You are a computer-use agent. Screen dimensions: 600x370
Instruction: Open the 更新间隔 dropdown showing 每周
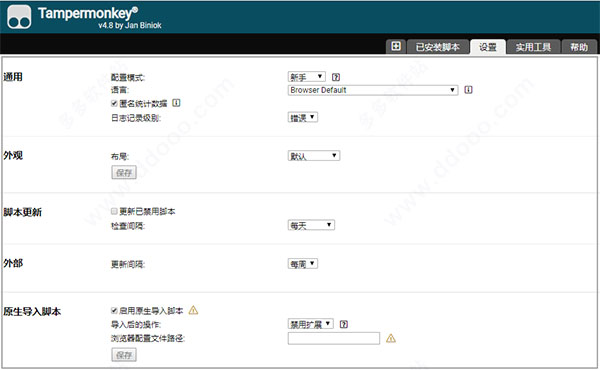302,264
